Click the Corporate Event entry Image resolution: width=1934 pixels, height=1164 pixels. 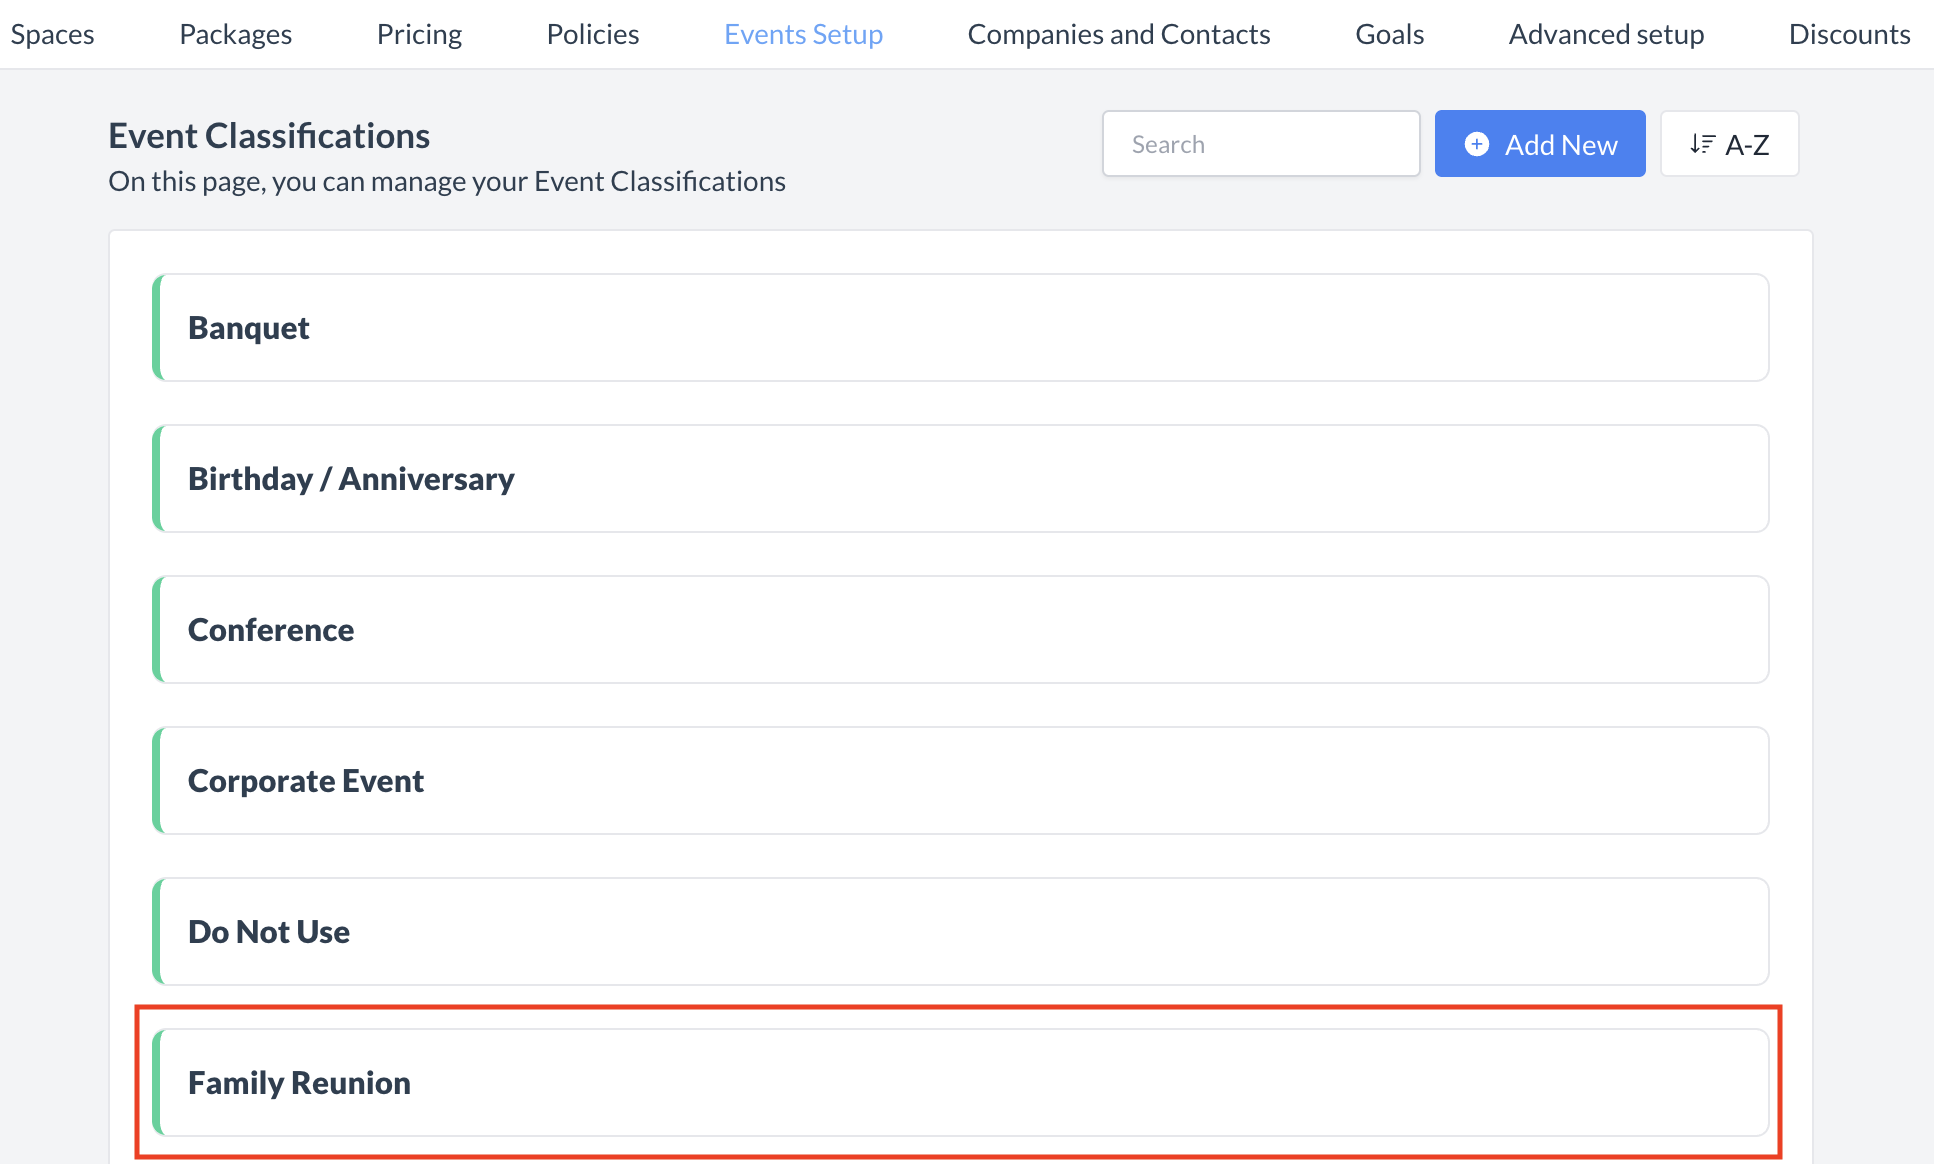(960, 780)
